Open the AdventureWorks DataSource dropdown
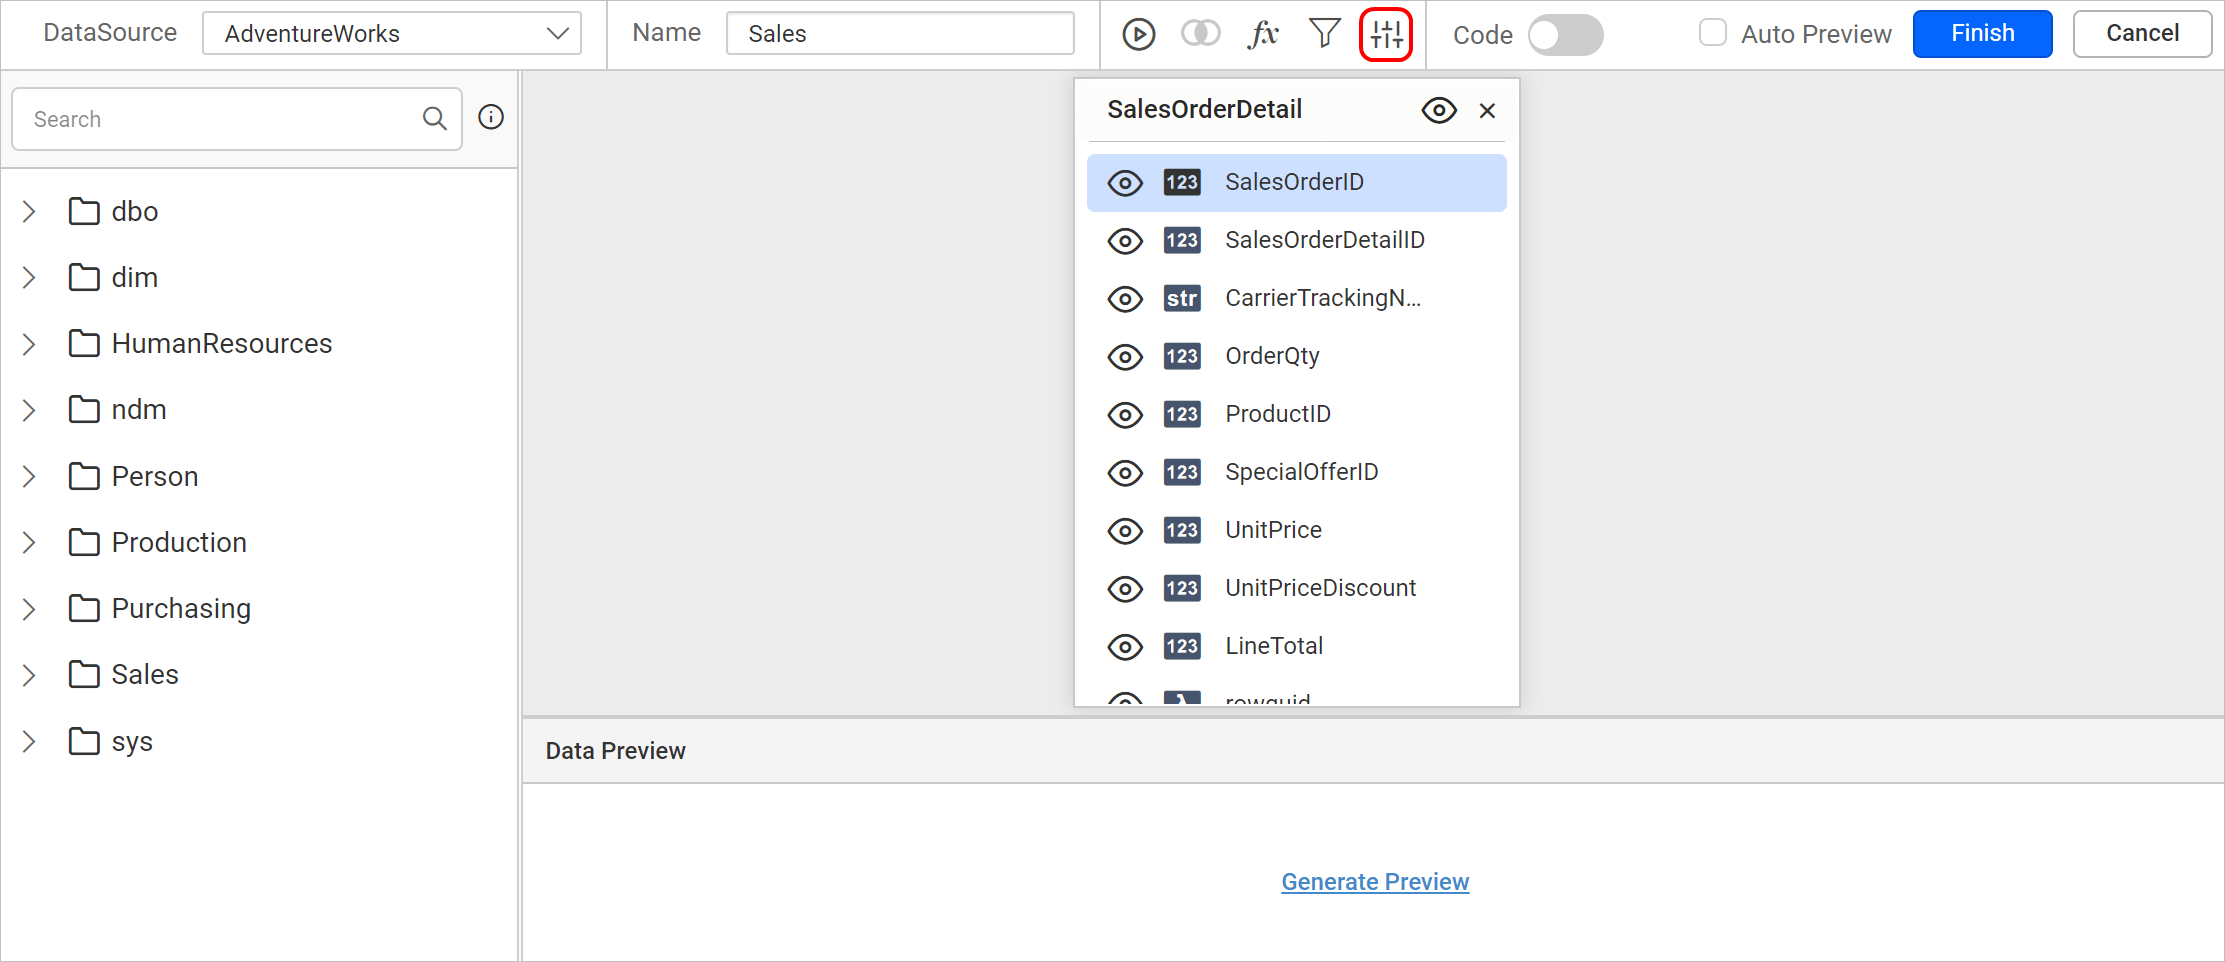The width and height of the screenshot is (2225, 962). tap(392, 33)
